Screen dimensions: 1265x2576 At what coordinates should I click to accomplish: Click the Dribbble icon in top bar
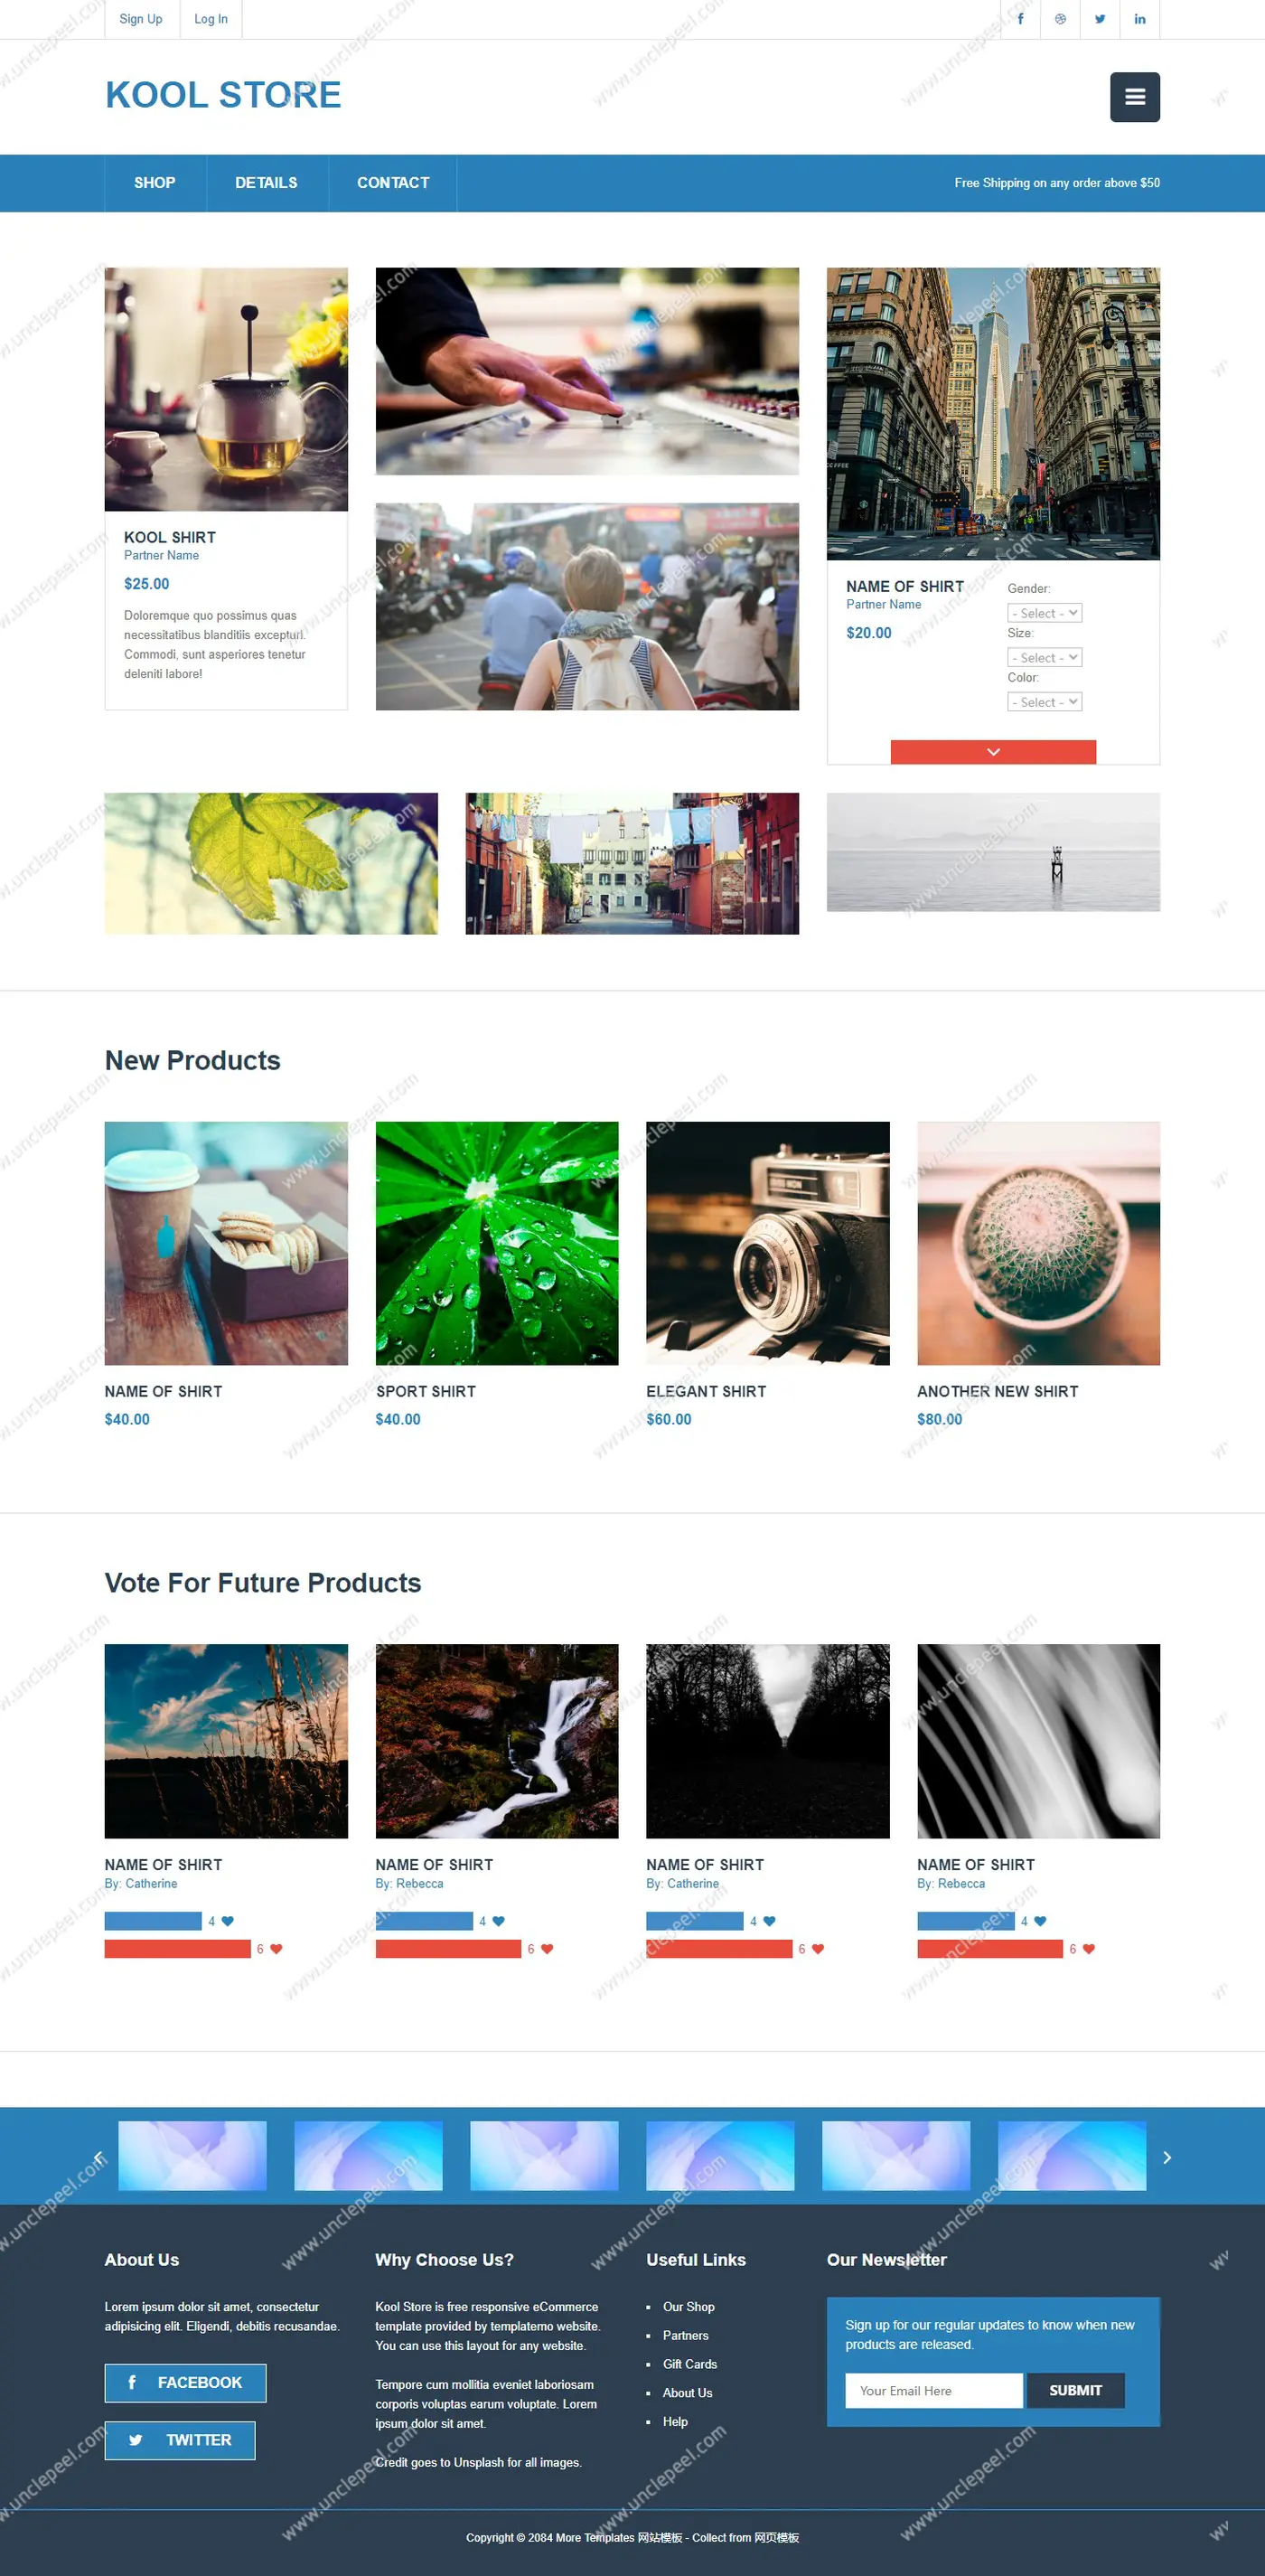[1060, 19]
